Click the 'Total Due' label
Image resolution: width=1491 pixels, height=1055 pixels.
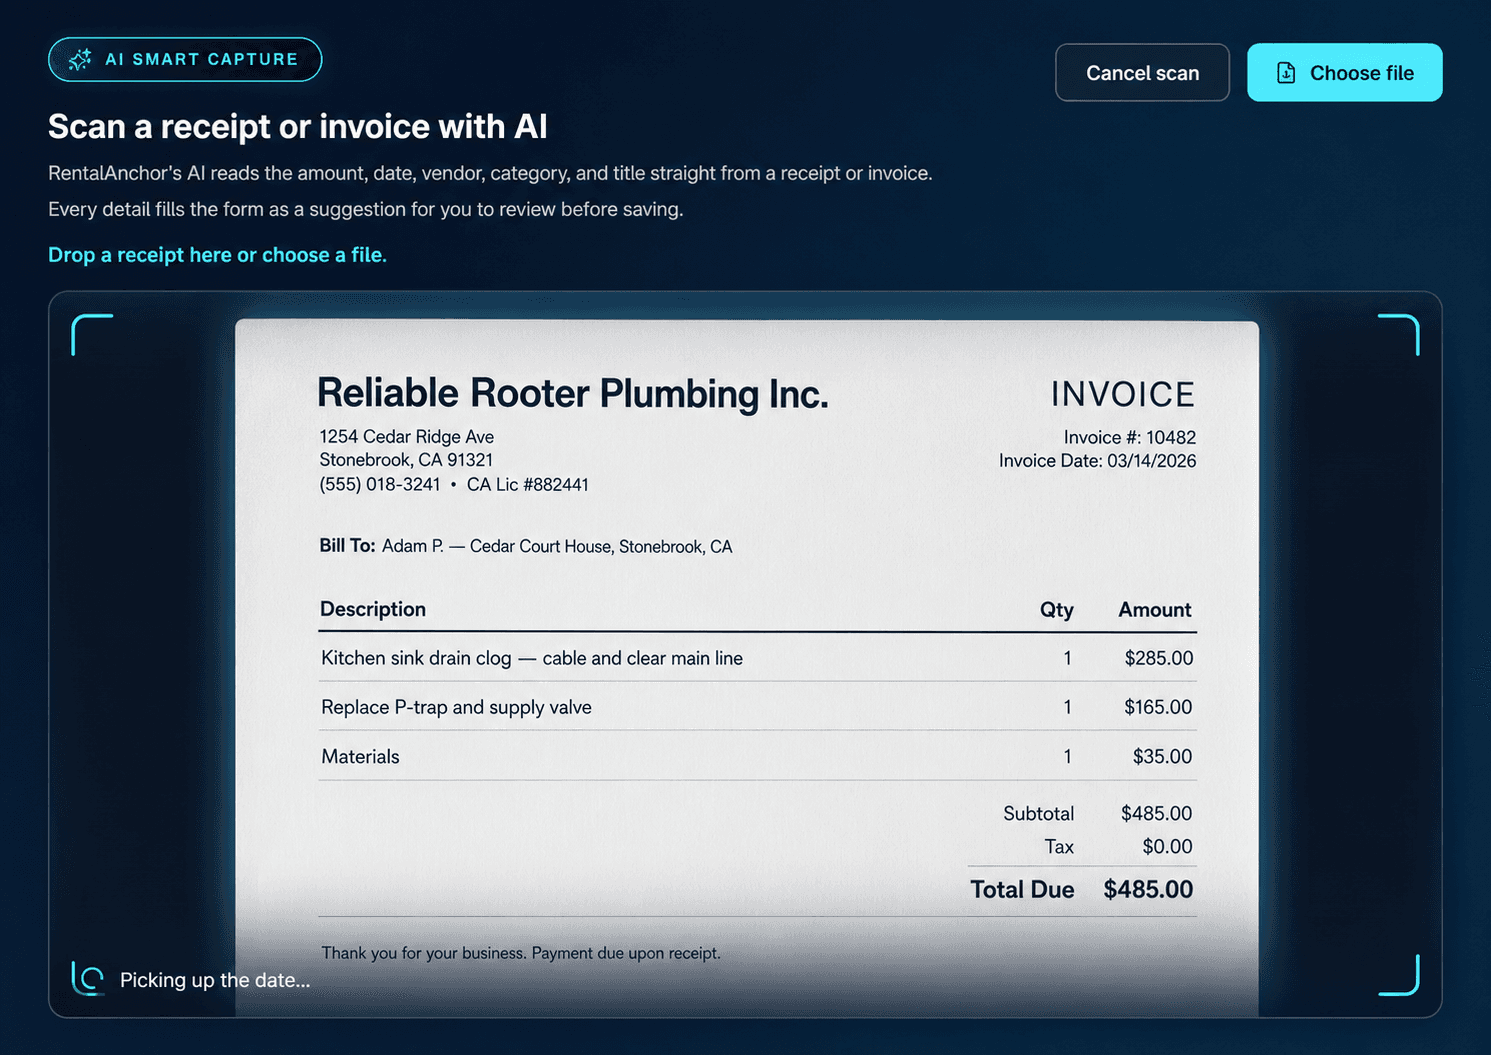coord(1022,890)
